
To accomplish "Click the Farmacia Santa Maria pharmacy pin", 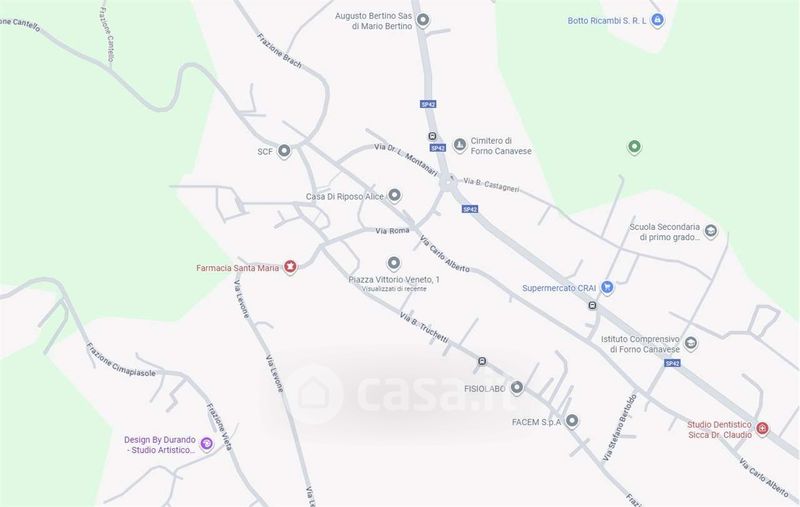I will click(x=290, y=267).
